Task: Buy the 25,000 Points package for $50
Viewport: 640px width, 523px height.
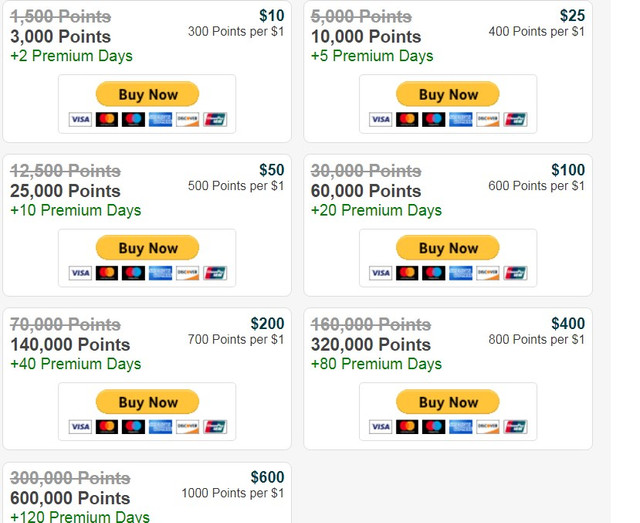Action: coord(147,248)
